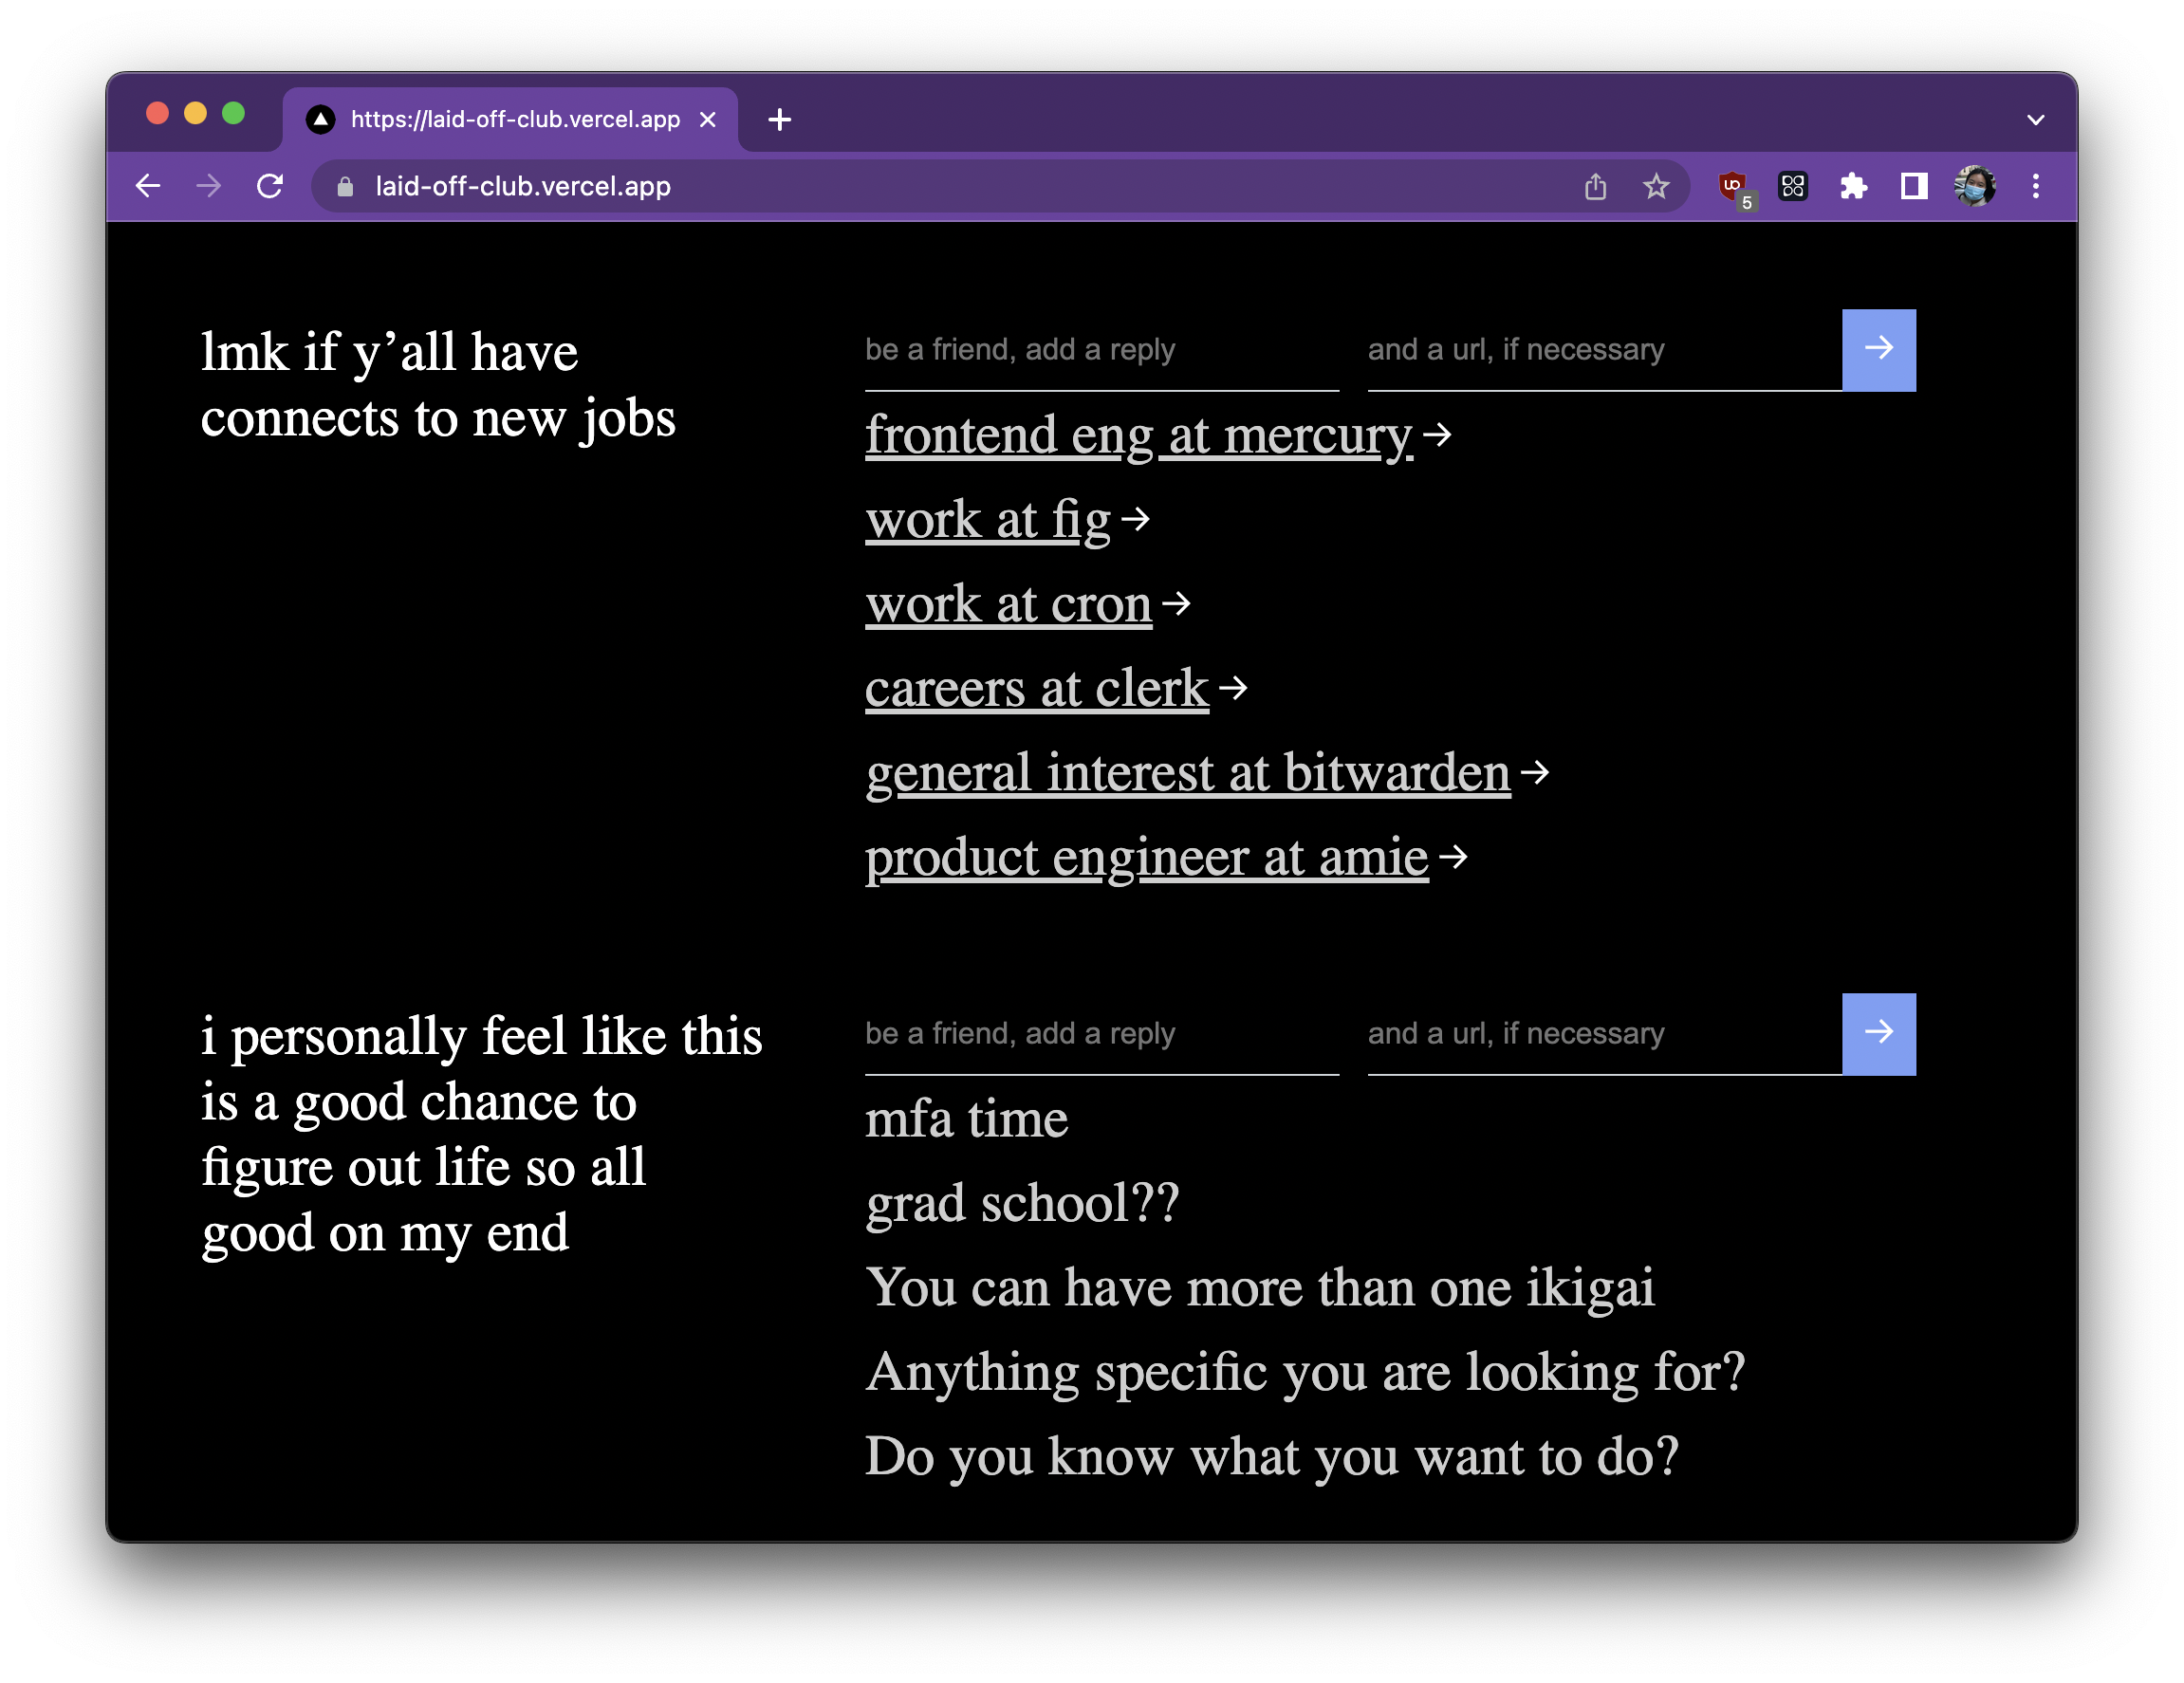Image resolution: width=2184 pixels, height=1683 pixels.
Task: Click the lock icon in the address bar
Action: [345, 187]
